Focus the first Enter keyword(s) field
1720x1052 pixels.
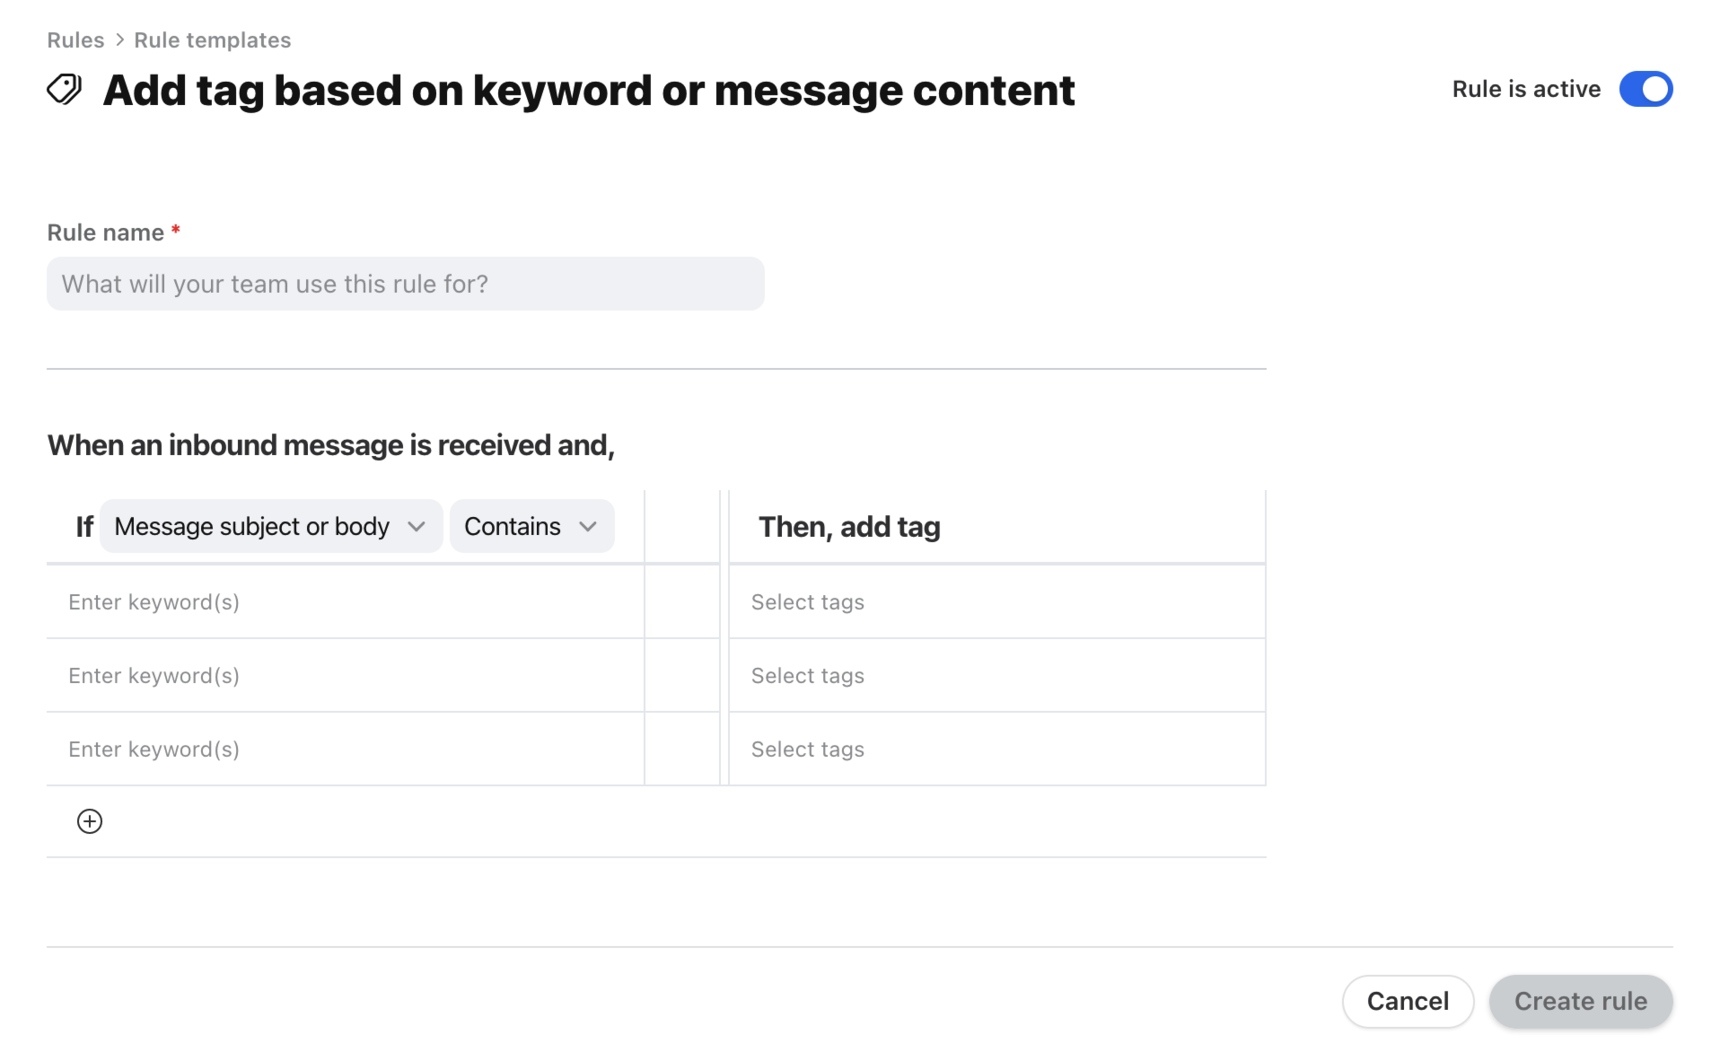click(345, 602)
